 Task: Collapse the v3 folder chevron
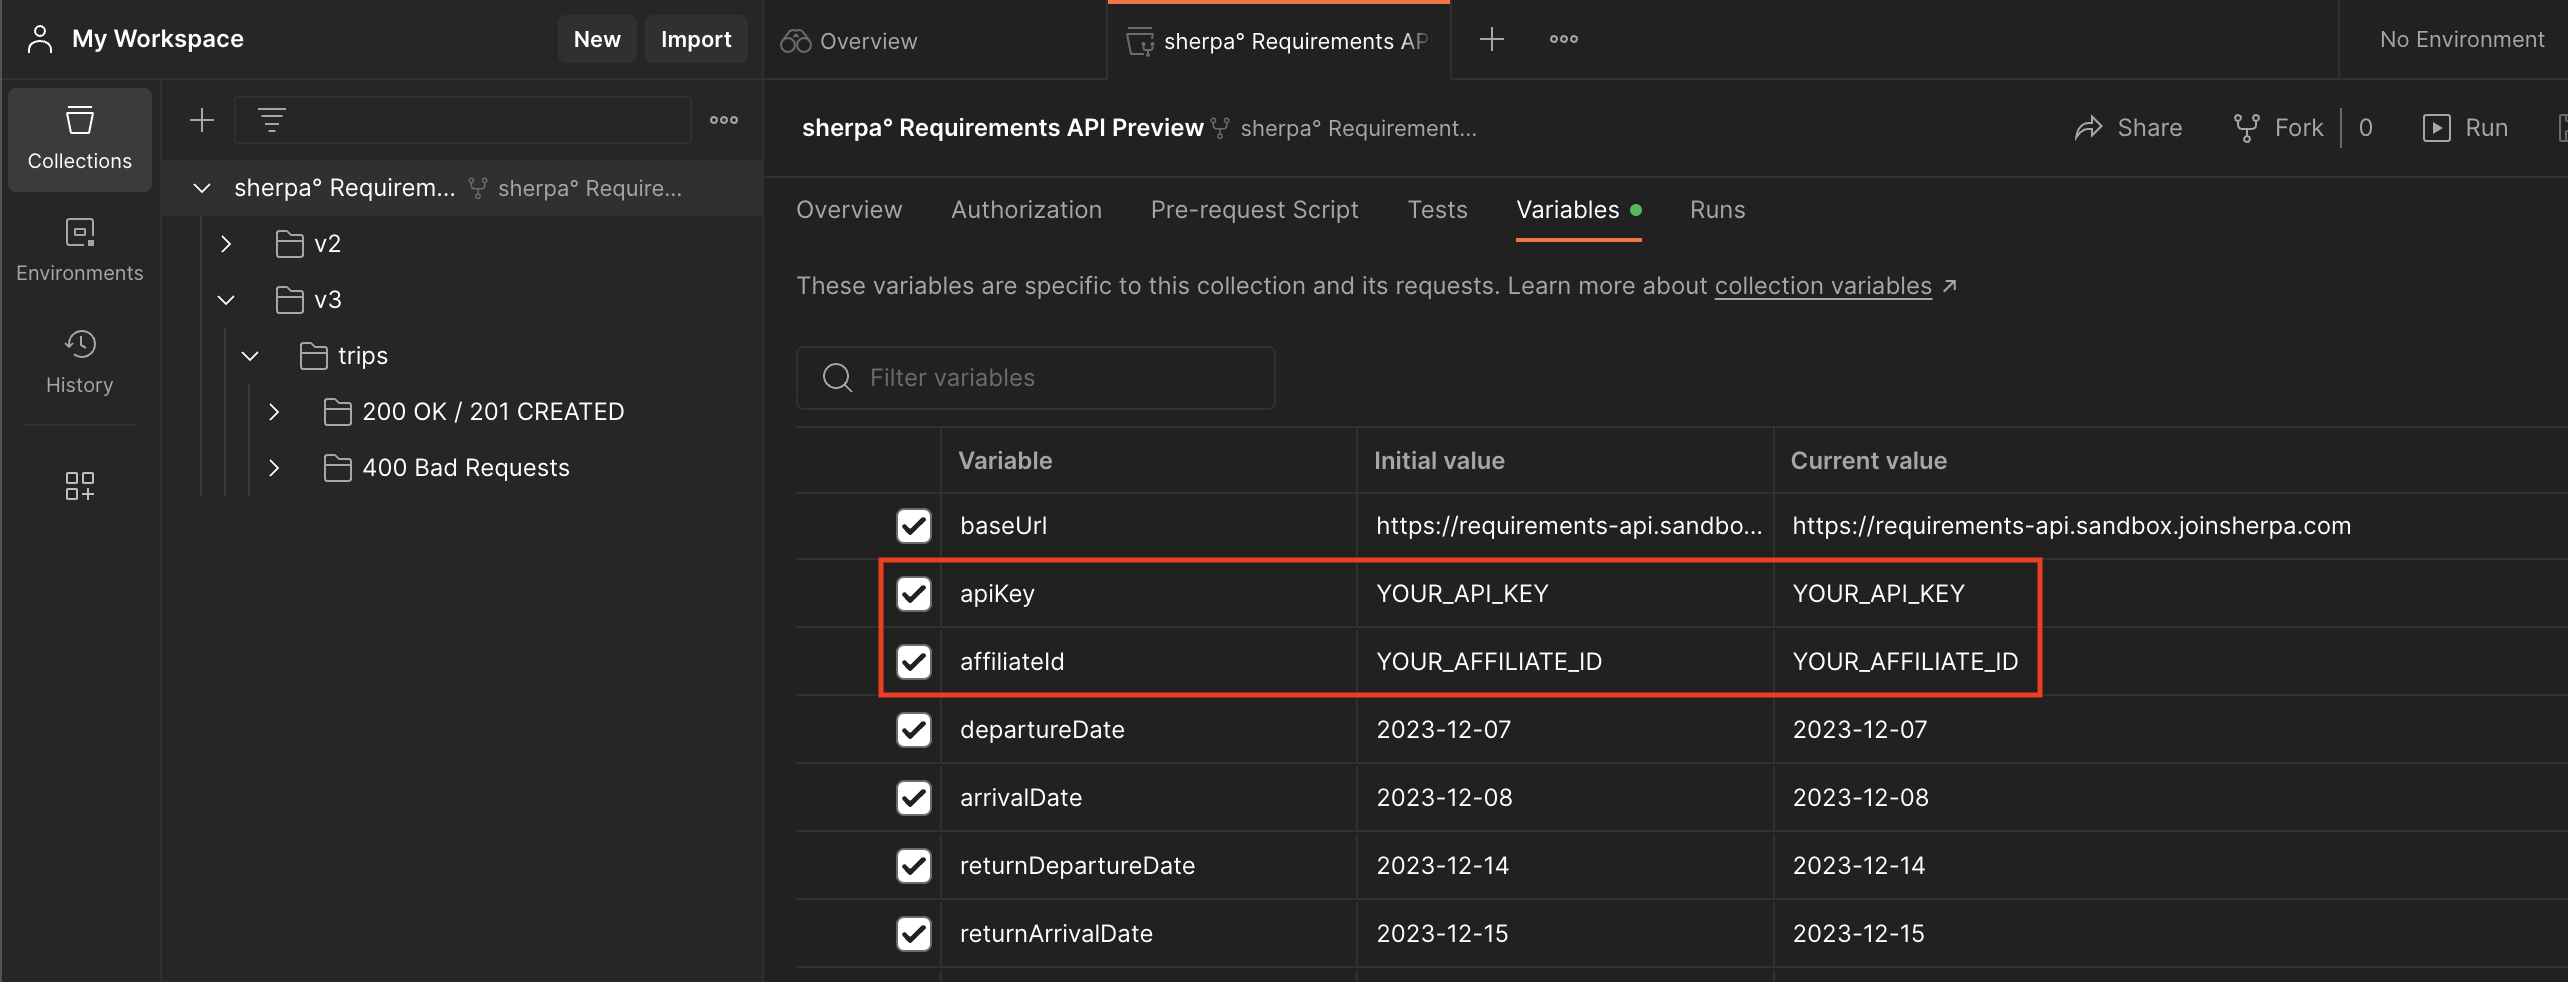226,300
